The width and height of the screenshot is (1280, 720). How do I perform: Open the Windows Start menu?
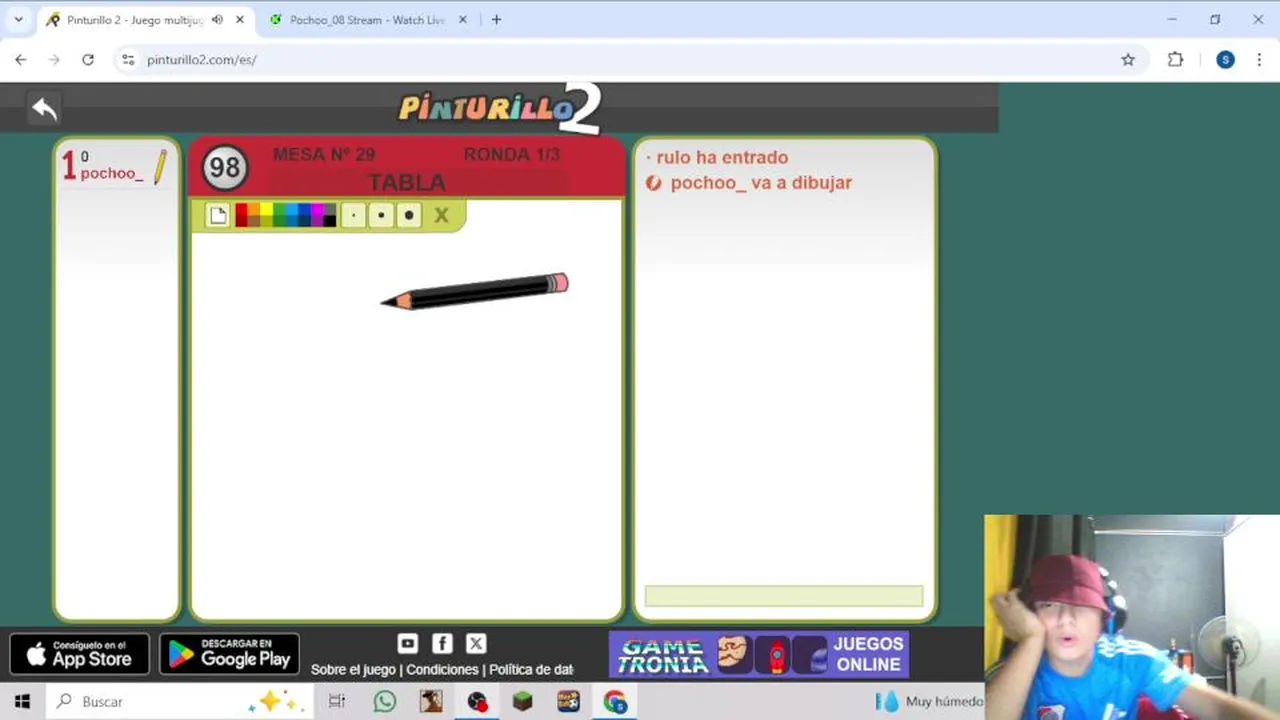click(x=22, y=702)
